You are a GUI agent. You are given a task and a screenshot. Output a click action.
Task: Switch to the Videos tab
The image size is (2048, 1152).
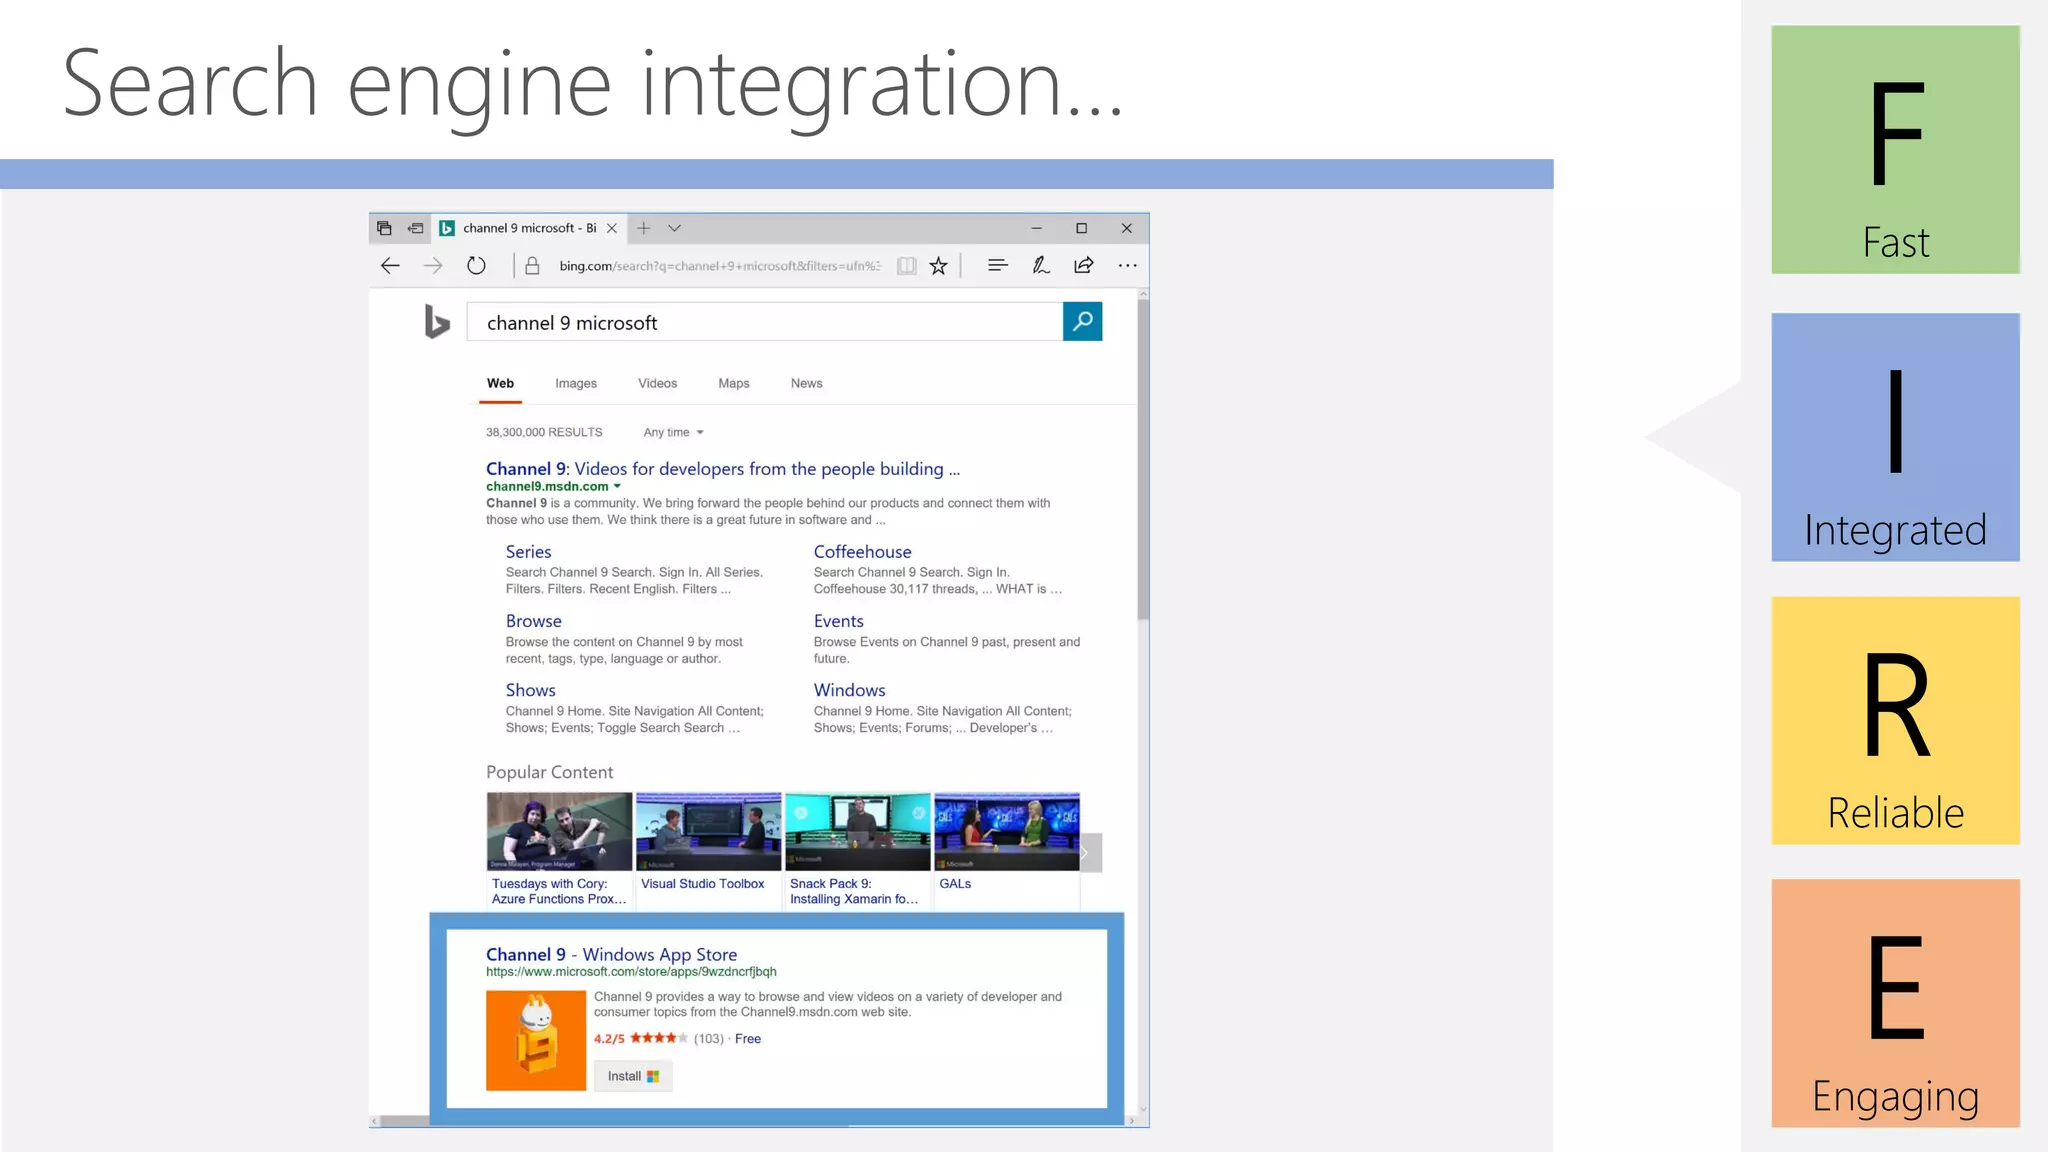tap(657, 383)
